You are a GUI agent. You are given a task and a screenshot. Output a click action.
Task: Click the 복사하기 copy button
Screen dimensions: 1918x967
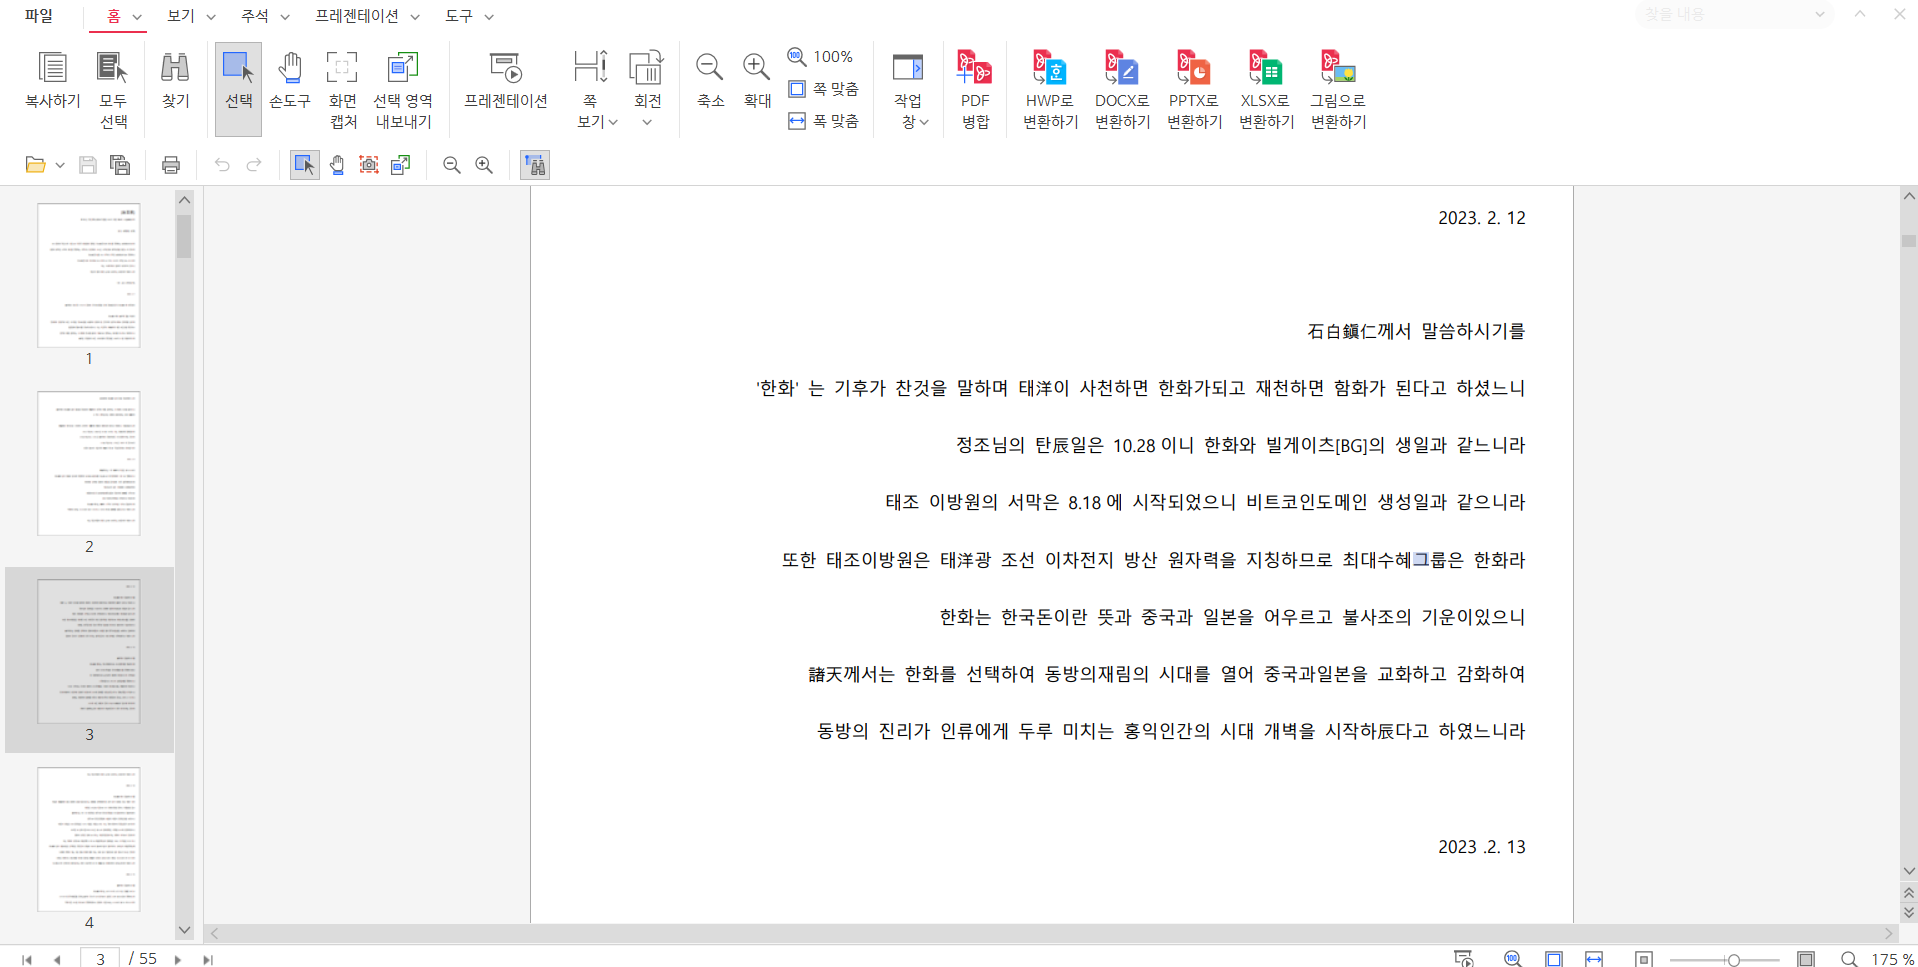pyautogui.click(x=52, y=80)
